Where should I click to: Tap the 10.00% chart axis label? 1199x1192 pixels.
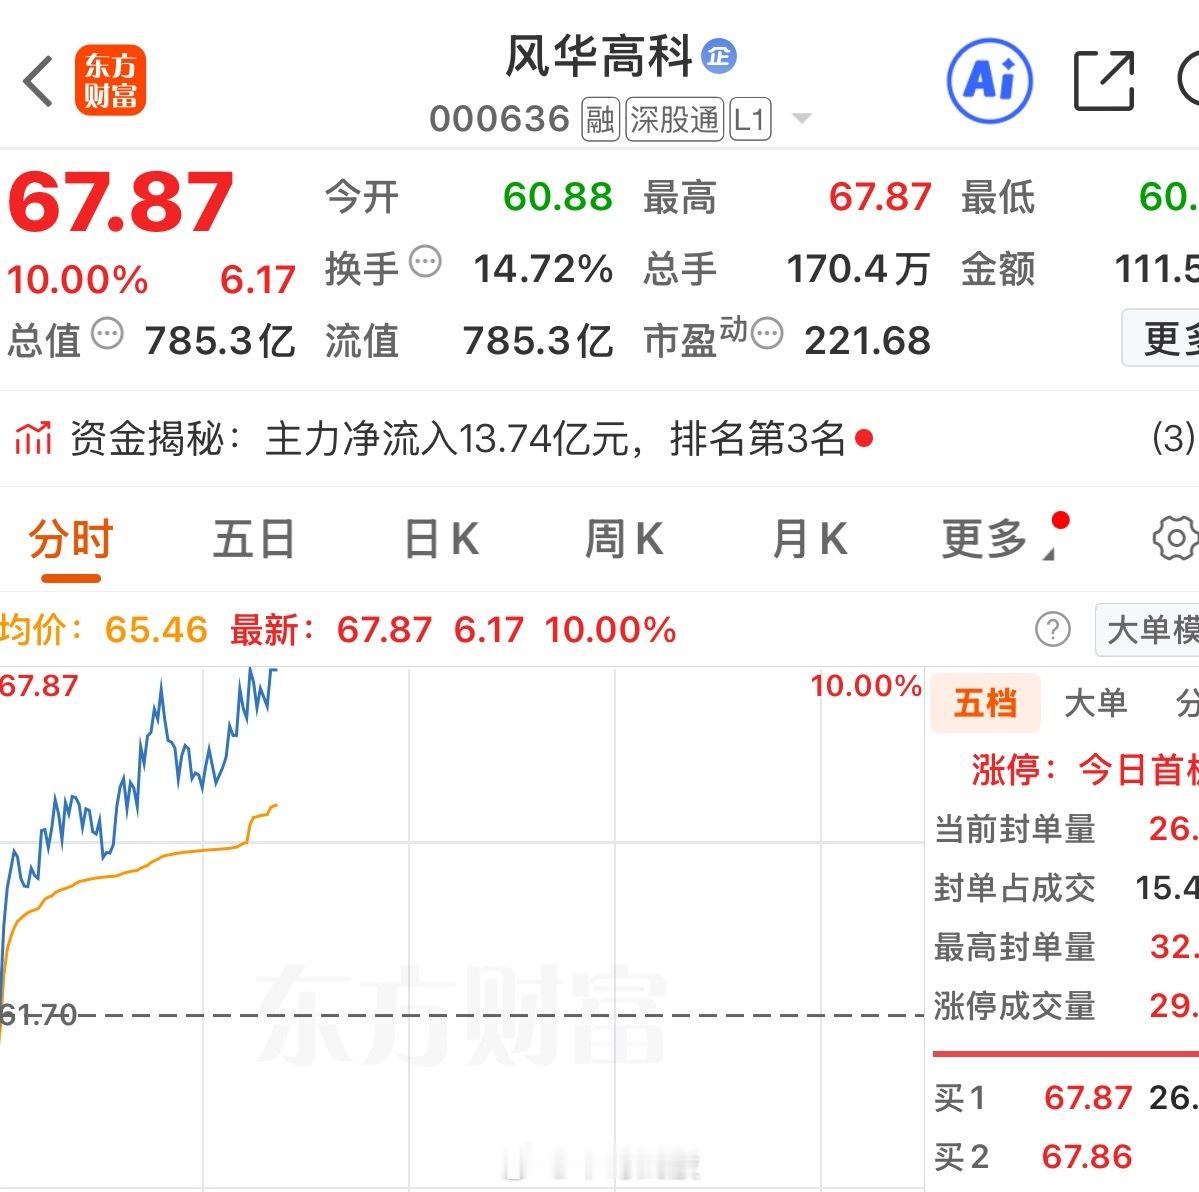[866, 686]
